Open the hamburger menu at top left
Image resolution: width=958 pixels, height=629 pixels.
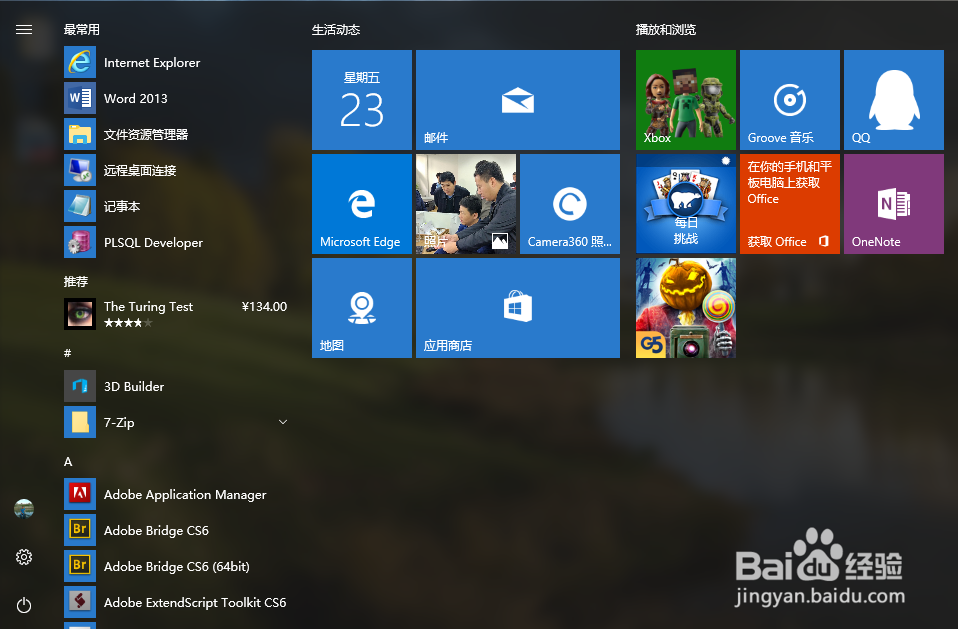[24, 29]
